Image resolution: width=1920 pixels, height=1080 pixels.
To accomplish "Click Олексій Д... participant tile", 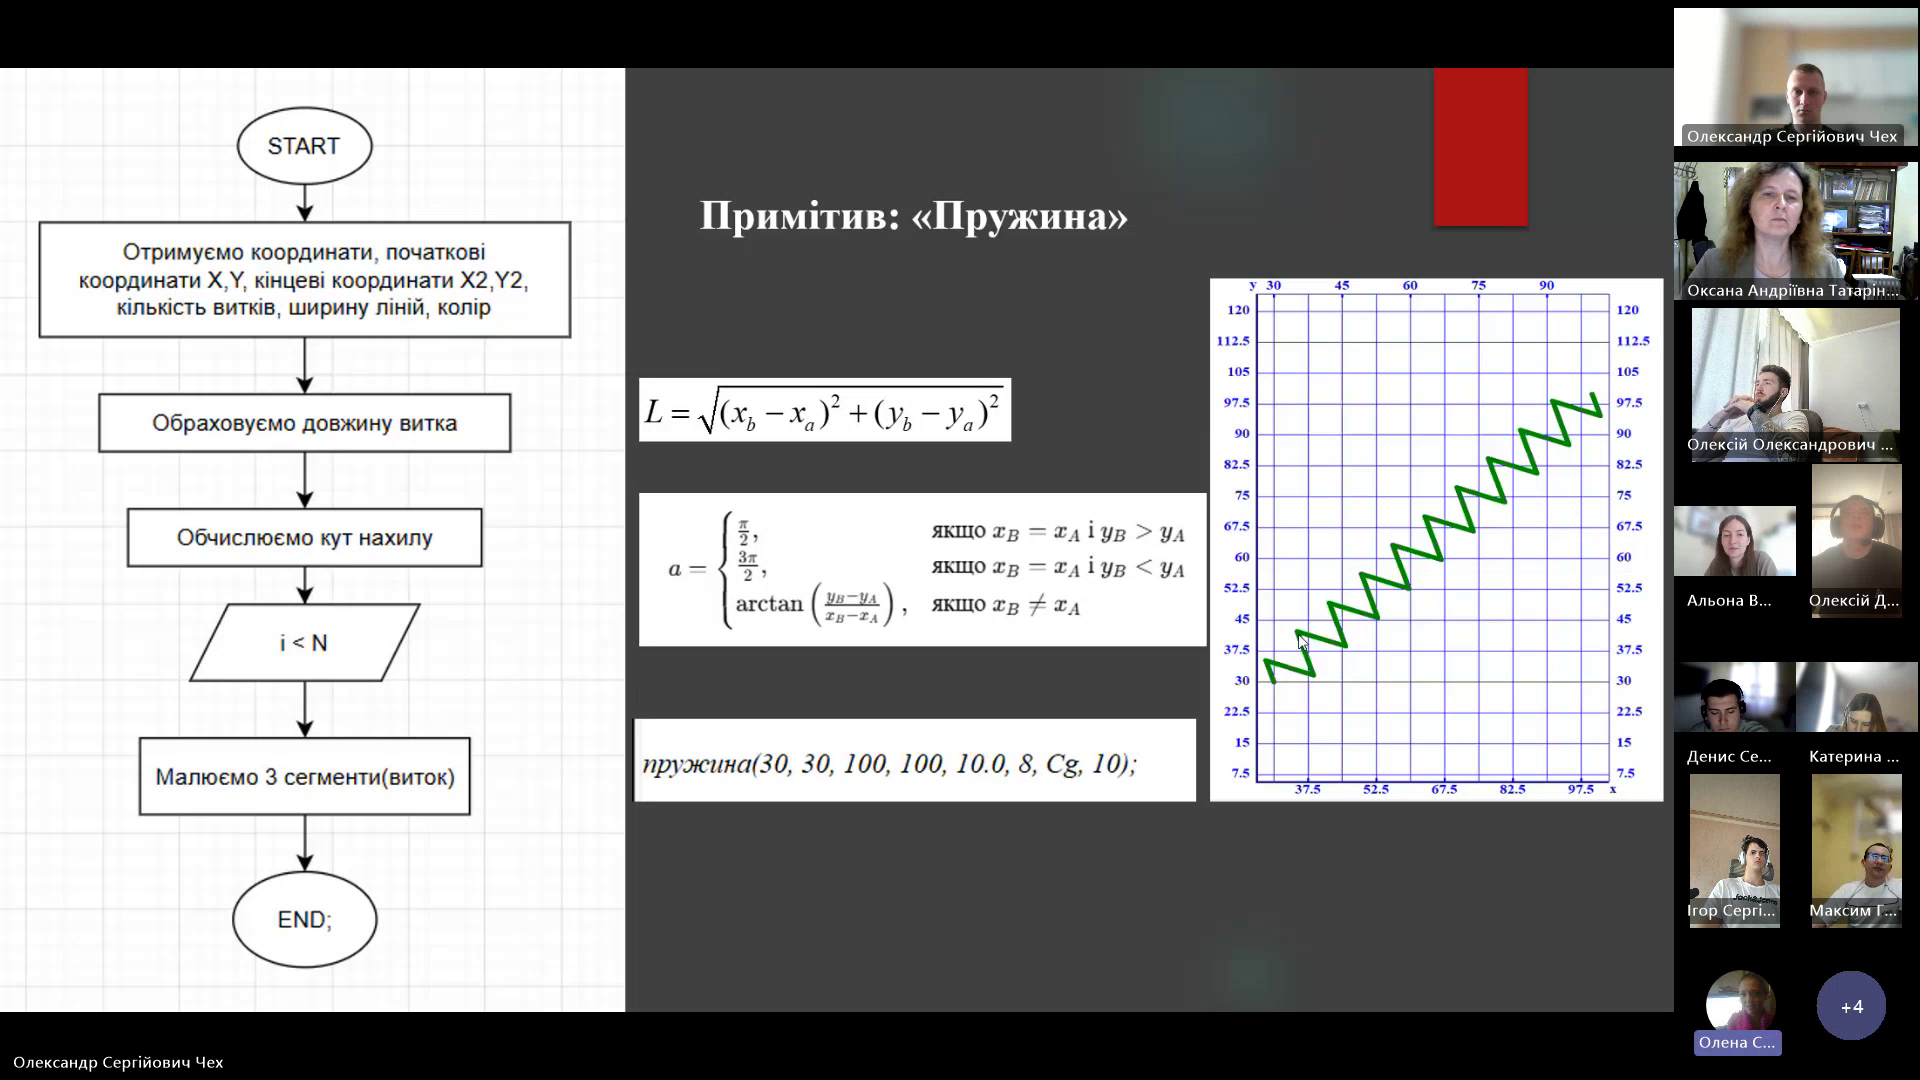I will point(1856,540).
